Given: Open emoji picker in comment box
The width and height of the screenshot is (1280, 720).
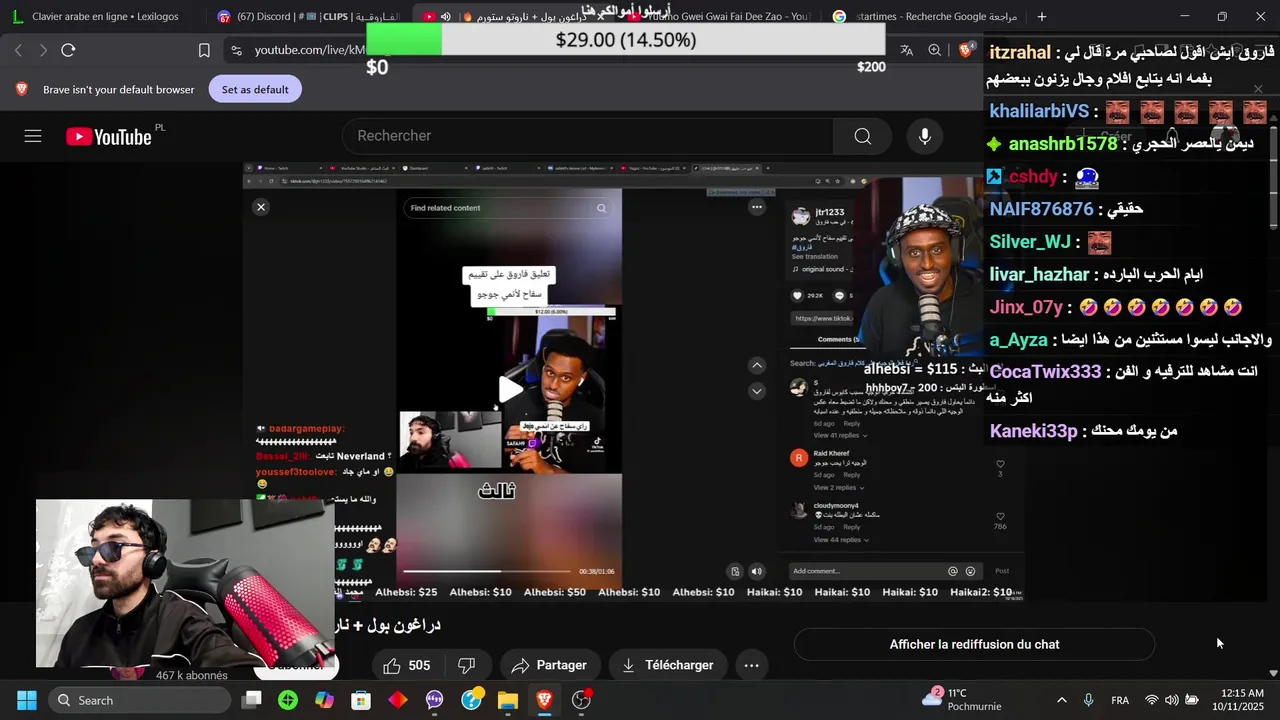Looking at the screenshot, I should [x=970, y=571].
